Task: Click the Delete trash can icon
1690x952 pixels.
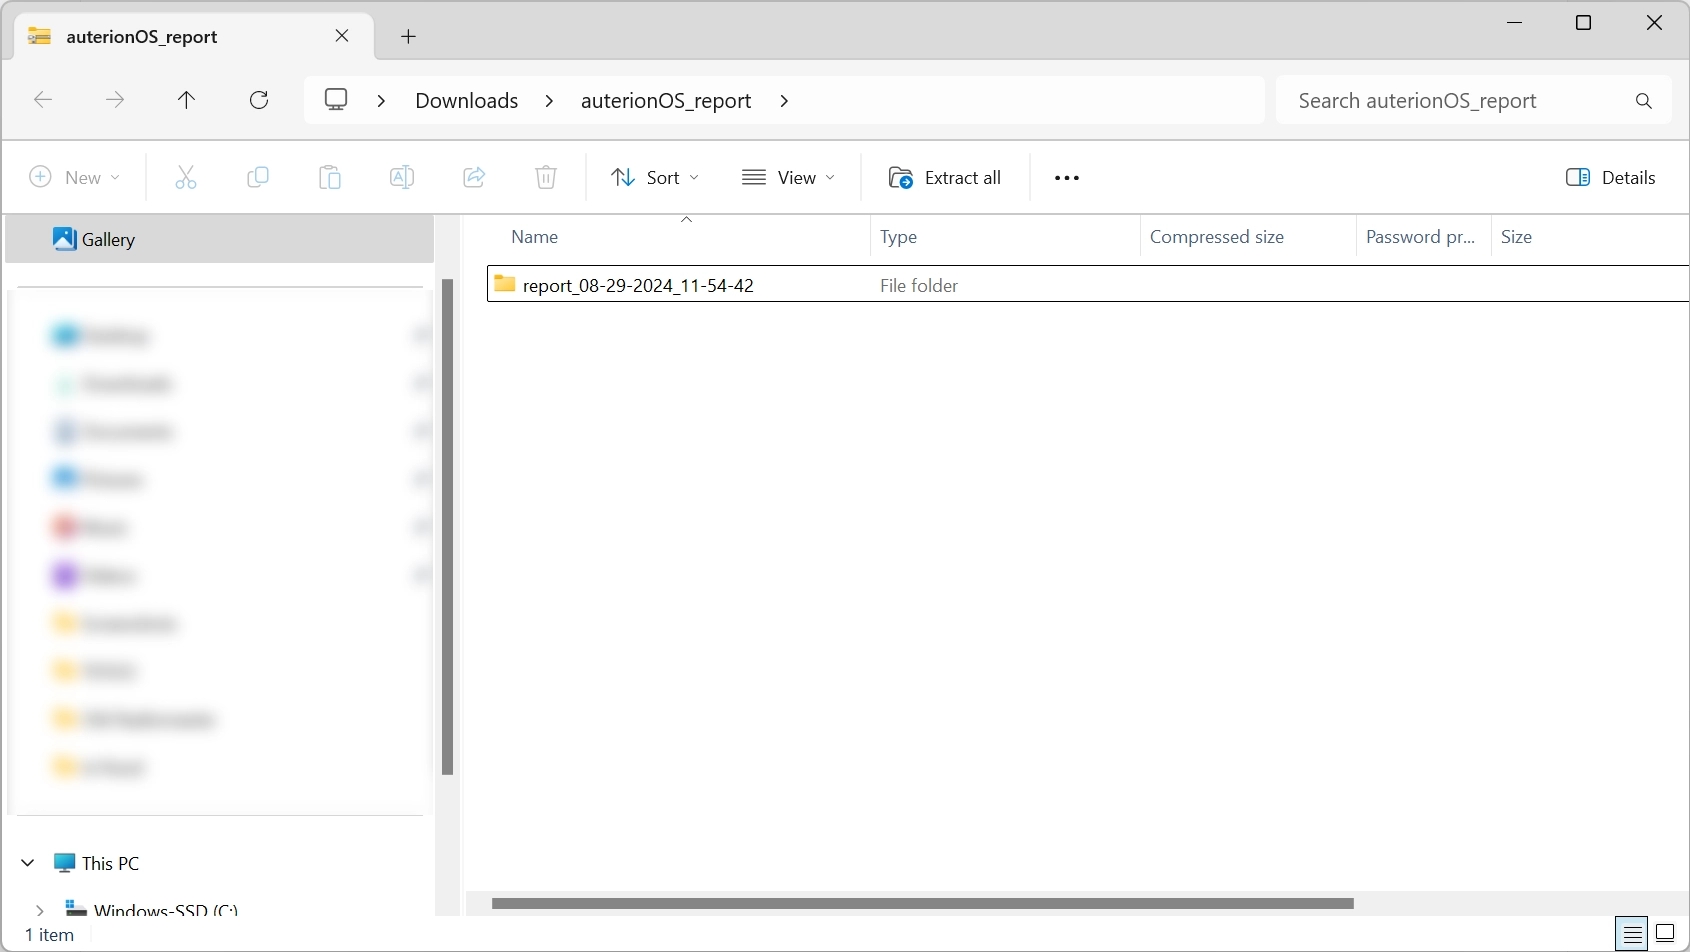Action: (x=546, y=177)
